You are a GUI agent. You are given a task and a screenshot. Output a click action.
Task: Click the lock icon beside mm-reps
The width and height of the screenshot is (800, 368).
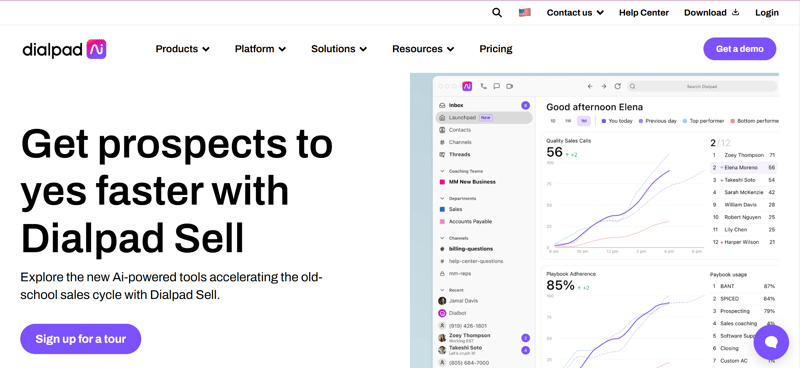[x=442, y=274]
